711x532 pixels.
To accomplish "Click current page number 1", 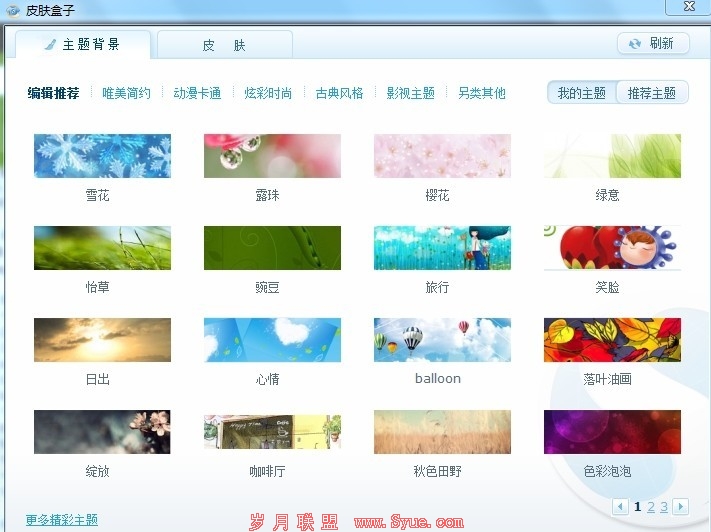I will [638, 507].
